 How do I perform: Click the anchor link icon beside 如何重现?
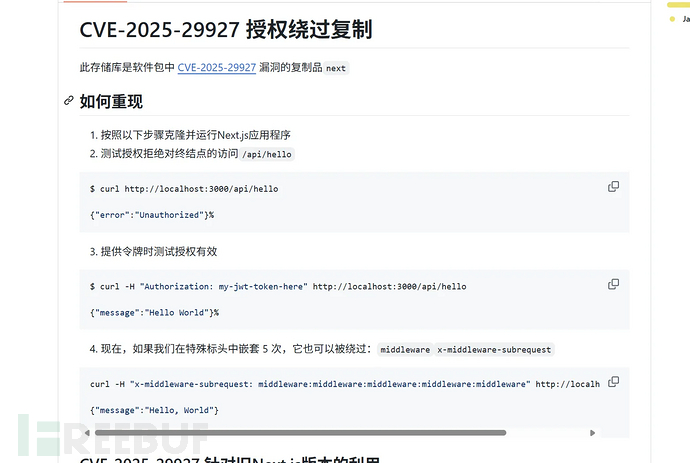tap(69, 101)
